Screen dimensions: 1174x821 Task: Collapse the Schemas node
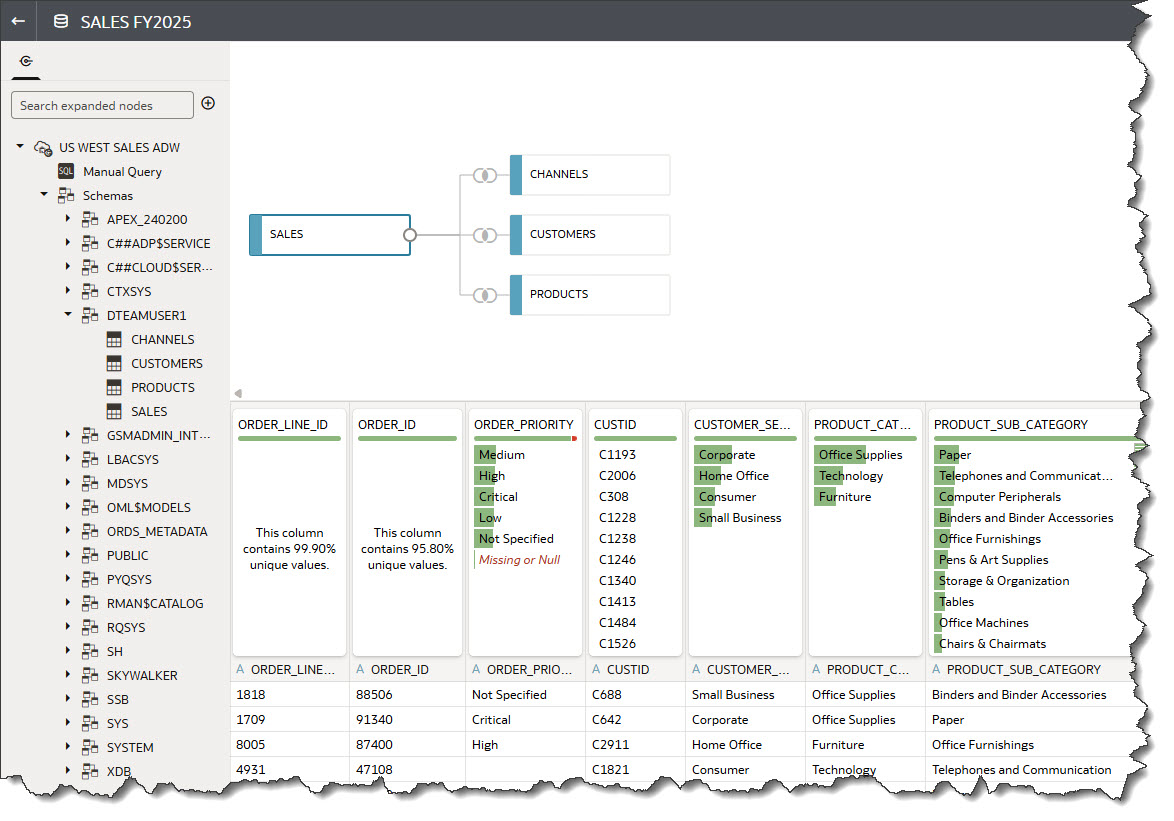44,195
